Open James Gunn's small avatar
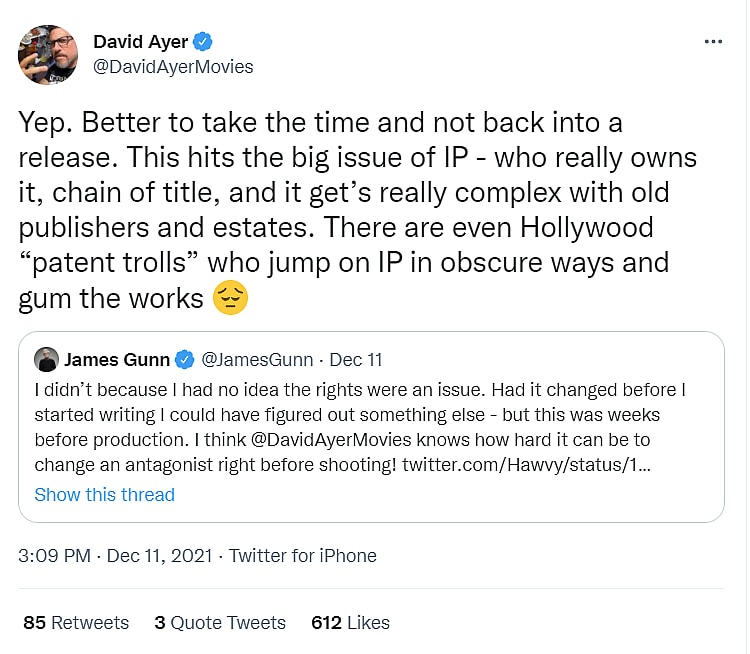This screenshot has width=750, height=654. pyautogui.click(x=46, y=359)
